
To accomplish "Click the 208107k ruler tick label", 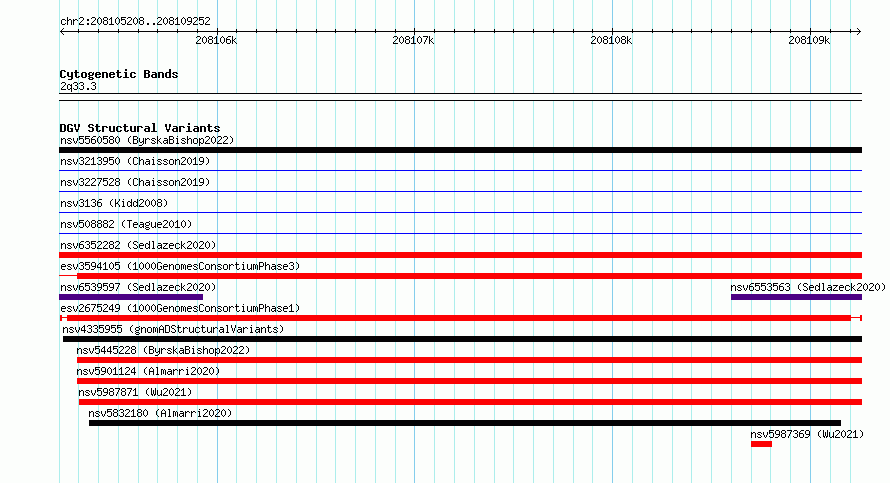I will tap(413, 40).
